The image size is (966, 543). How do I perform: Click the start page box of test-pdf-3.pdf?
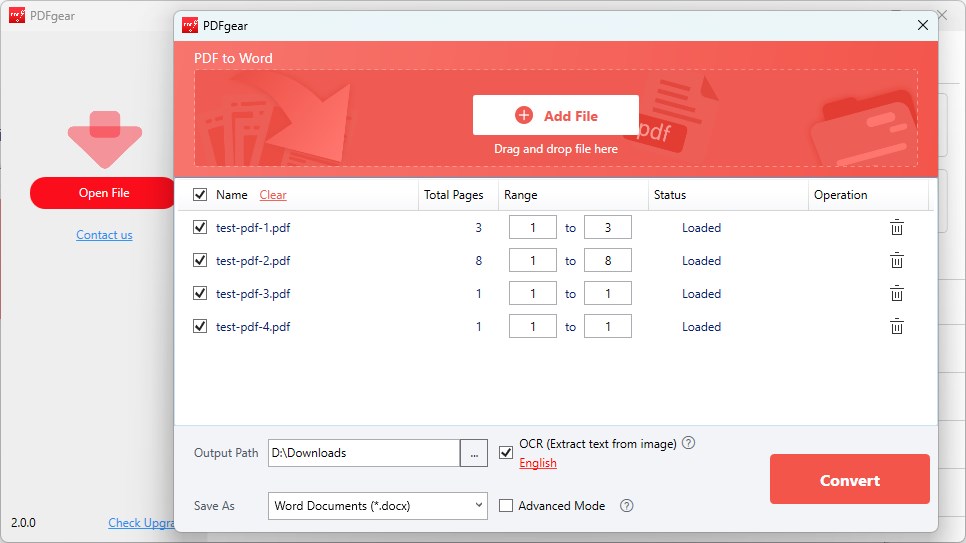[x=533, y=293]
